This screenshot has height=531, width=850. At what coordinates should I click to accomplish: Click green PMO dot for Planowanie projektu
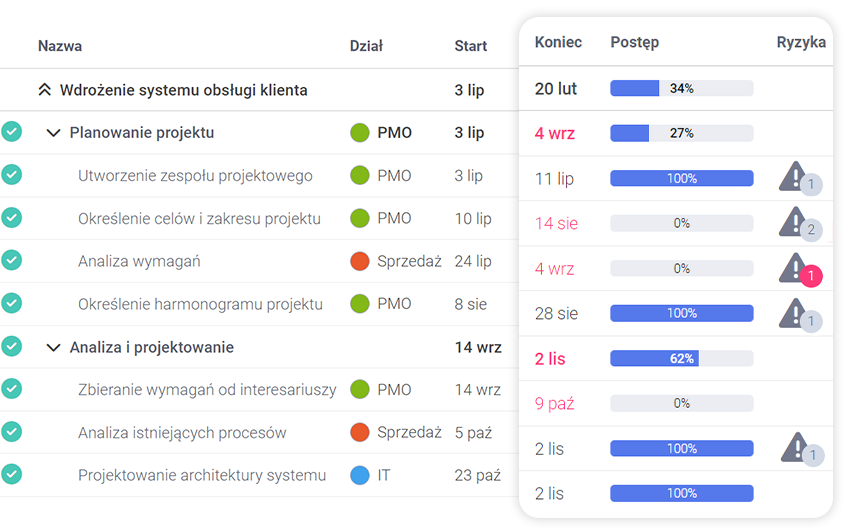[360, 133]
